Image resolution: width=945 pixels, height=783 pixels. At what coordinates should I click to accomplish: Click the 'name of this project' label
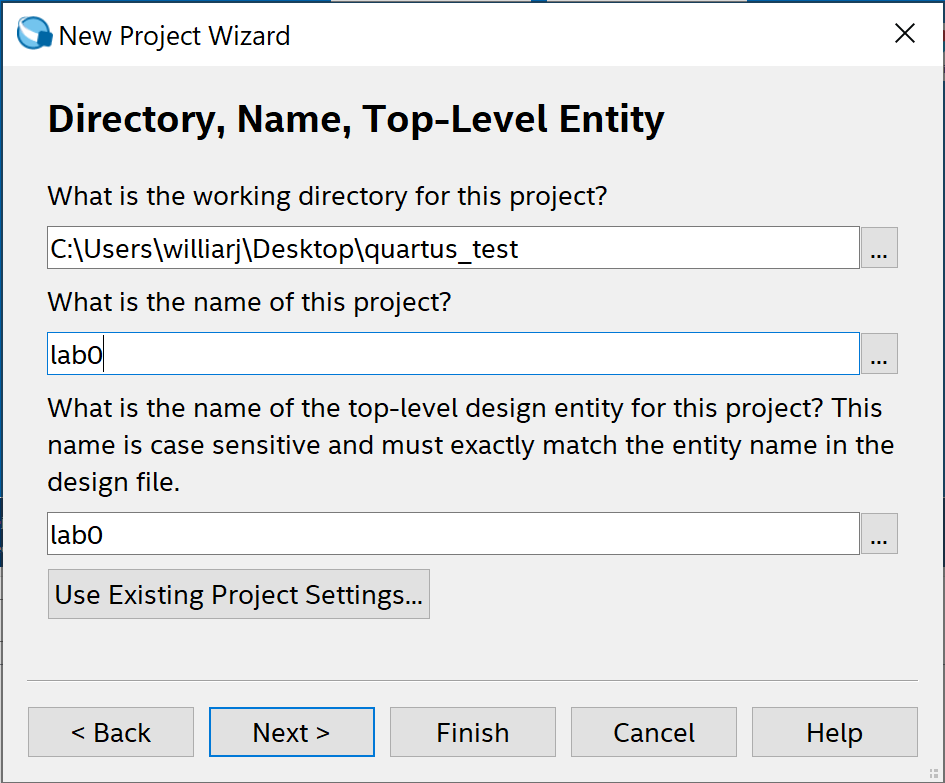point(250,301)
